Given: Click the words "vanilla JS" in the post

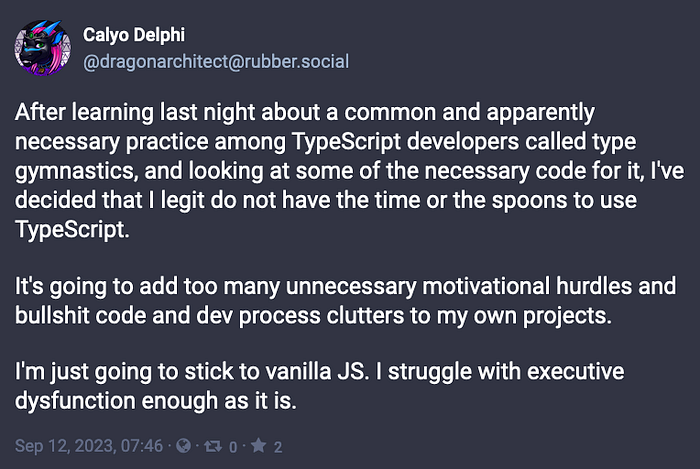Looking at the screenshot, I should click(x=316, y=371).
